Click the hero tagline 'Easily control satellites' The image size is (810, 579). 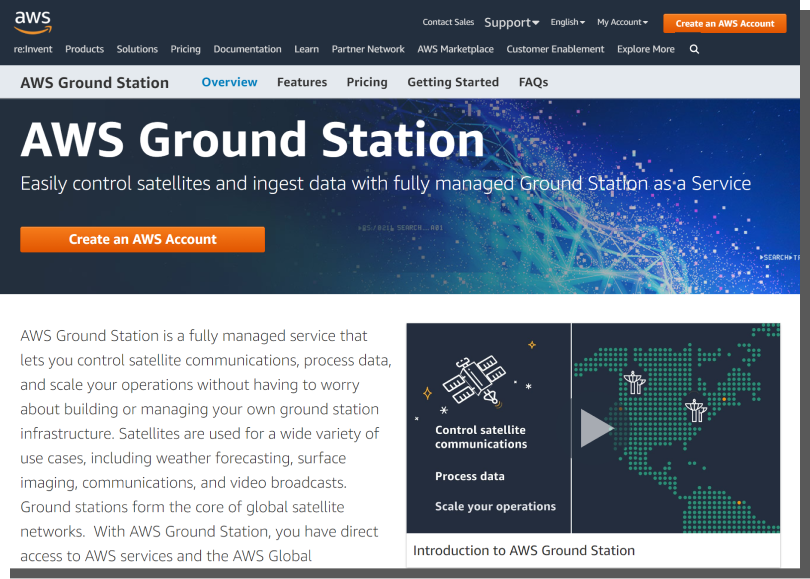385,184
